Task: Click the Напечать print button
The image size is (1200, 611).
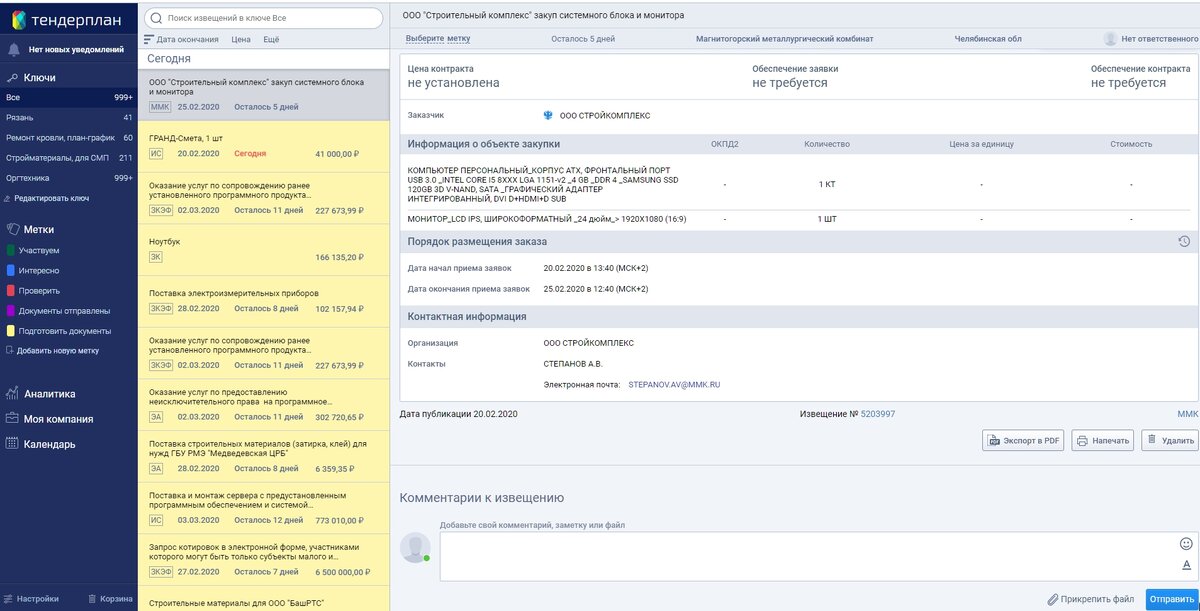Action: (x=1103, y=440)
